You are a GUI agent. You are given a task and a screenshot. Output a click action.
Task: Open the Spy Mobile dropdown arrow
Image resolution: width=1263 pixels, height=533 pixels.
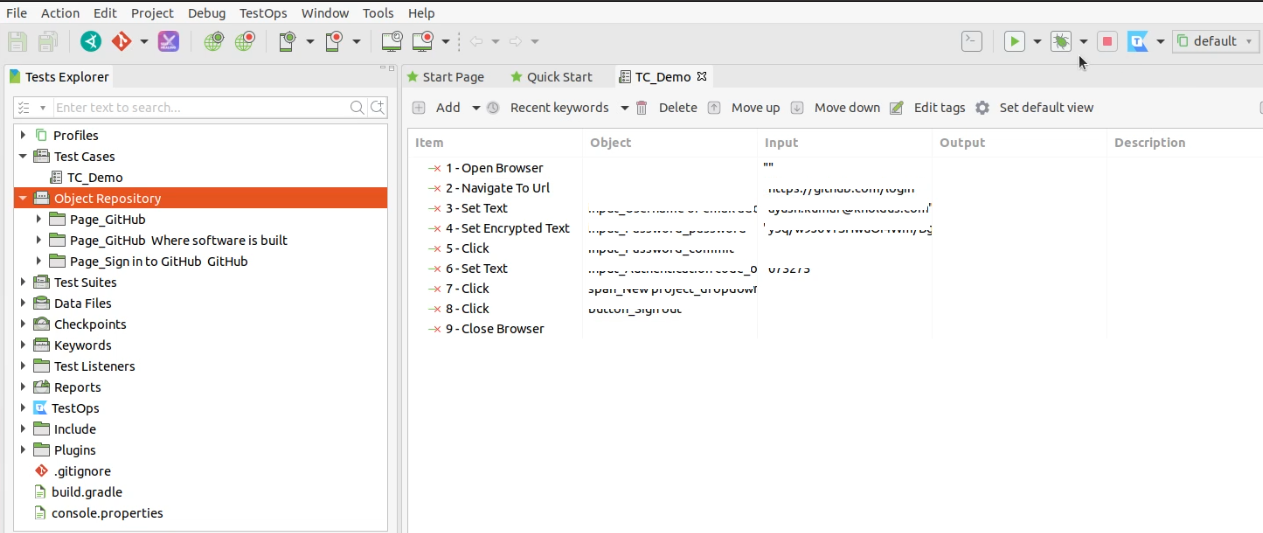point(310,42)
